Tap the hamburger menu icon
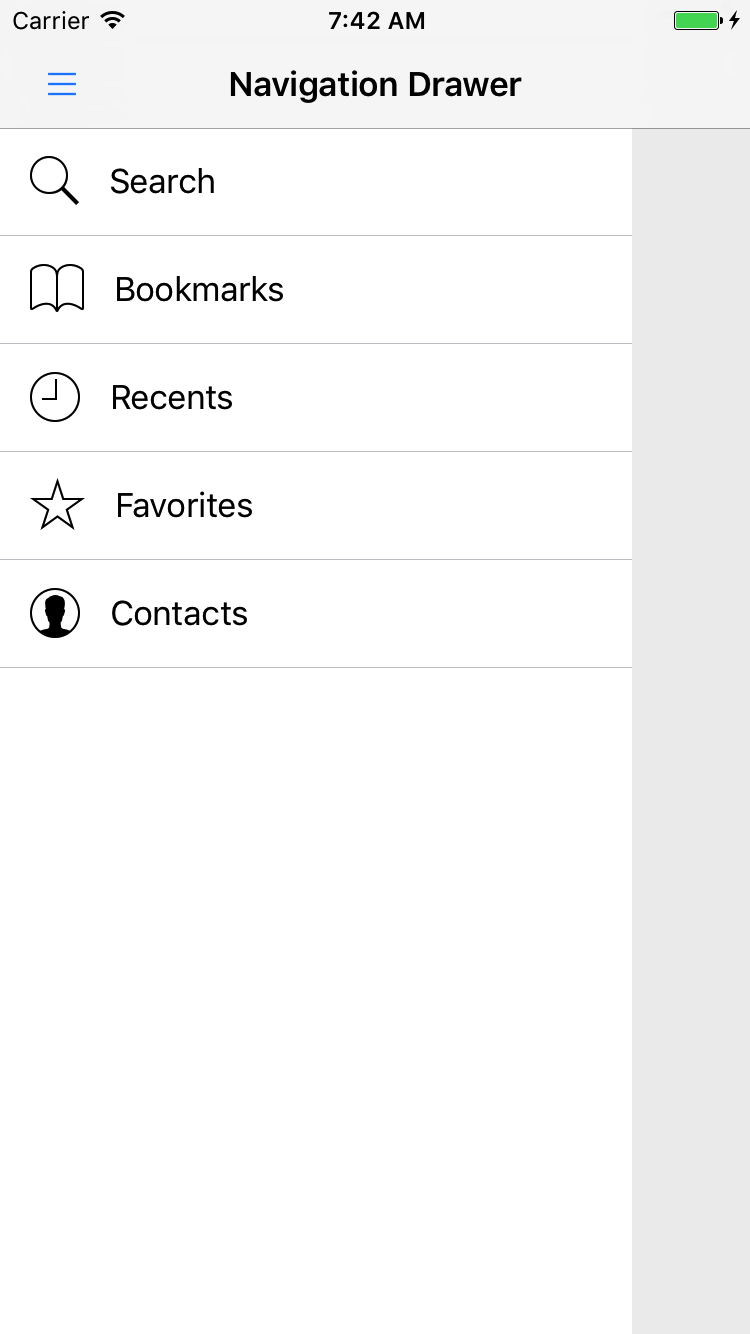The width and height of the screenshot is (750, 1334). 62,85
